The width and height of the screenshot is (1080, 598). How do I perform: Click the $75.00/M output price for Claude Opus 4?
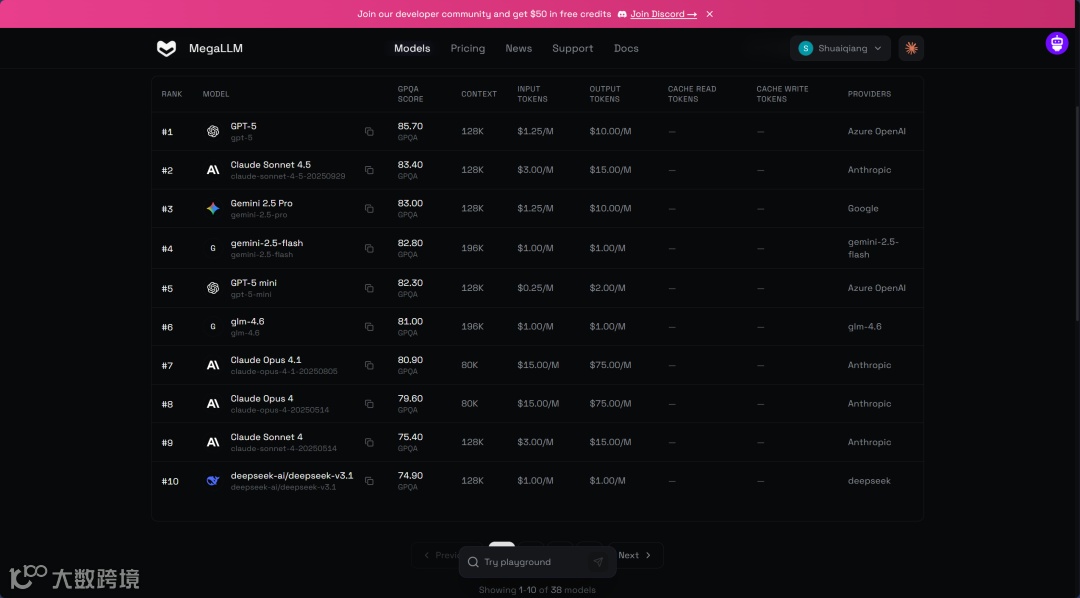(x=610, y=404)
